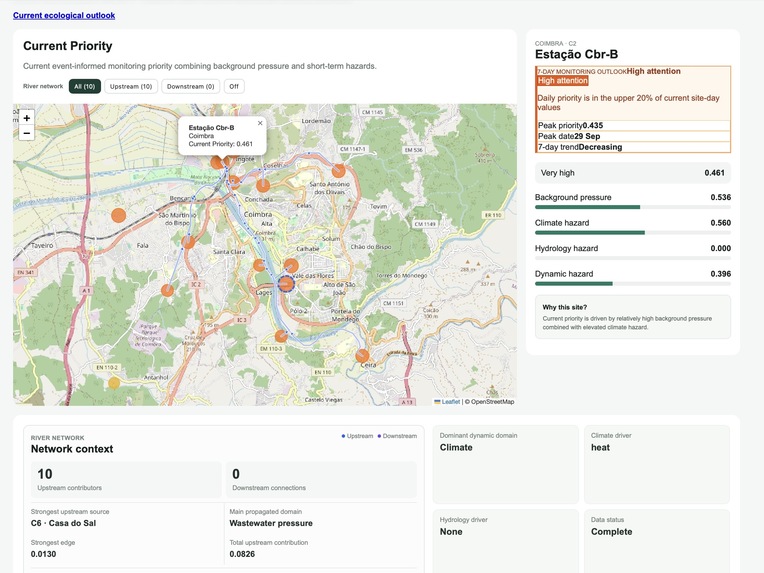Turn the river network overlay Off
This screenshot has height=573, width=764.
(x=234, y=86)
